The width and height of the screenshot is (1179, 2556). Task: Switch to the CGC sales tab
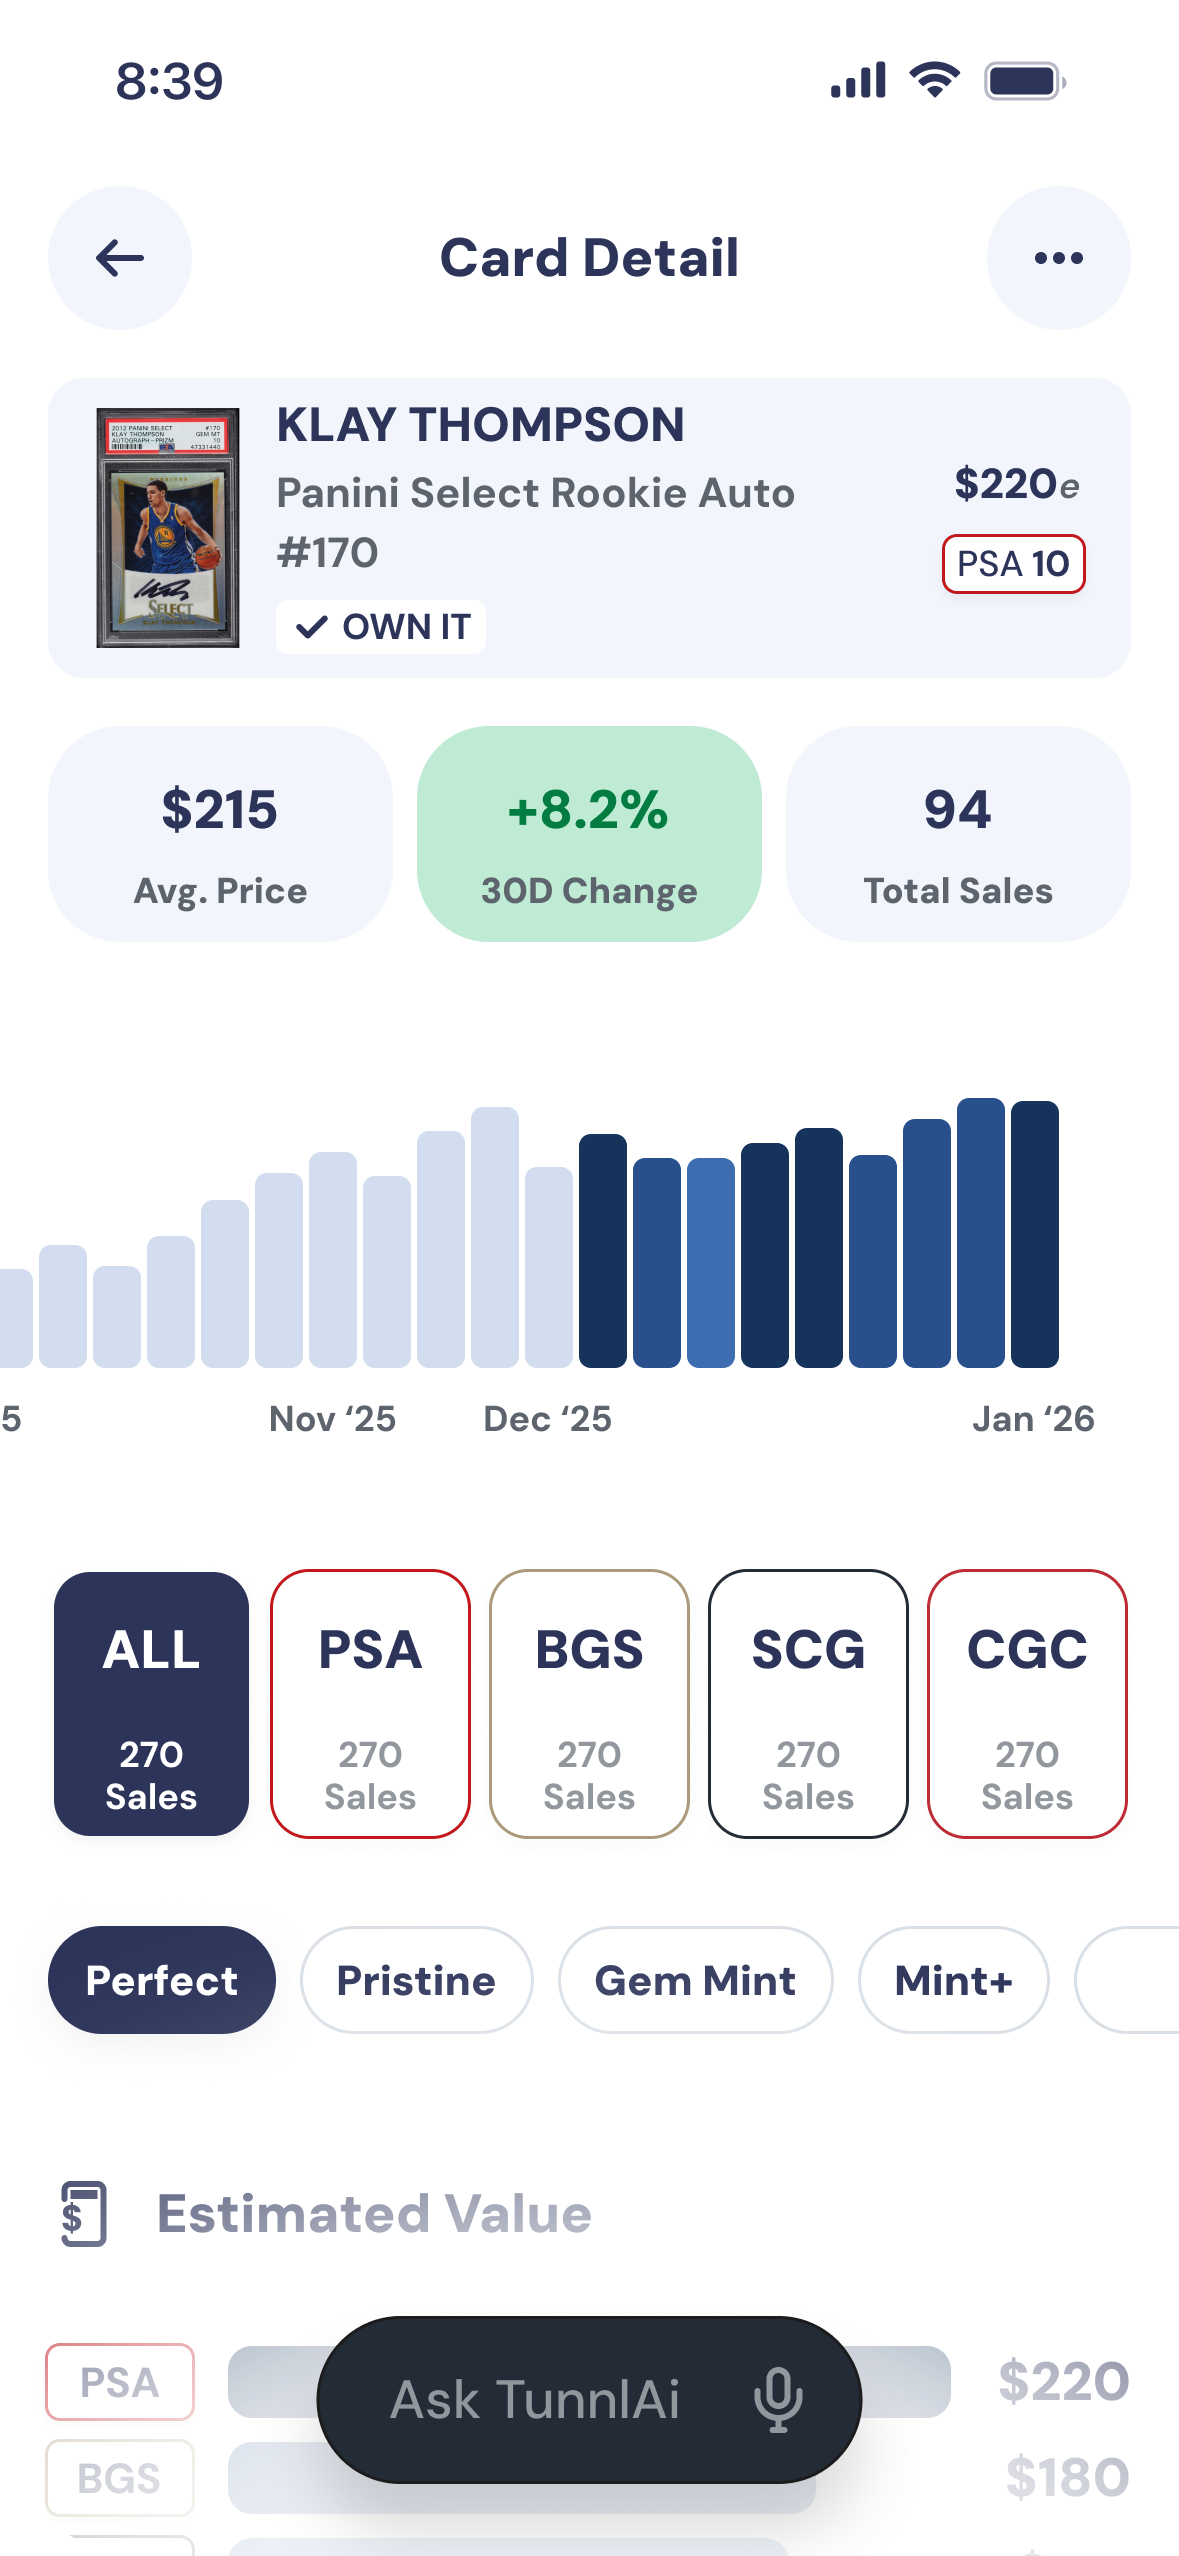tap(1027, 1704)
